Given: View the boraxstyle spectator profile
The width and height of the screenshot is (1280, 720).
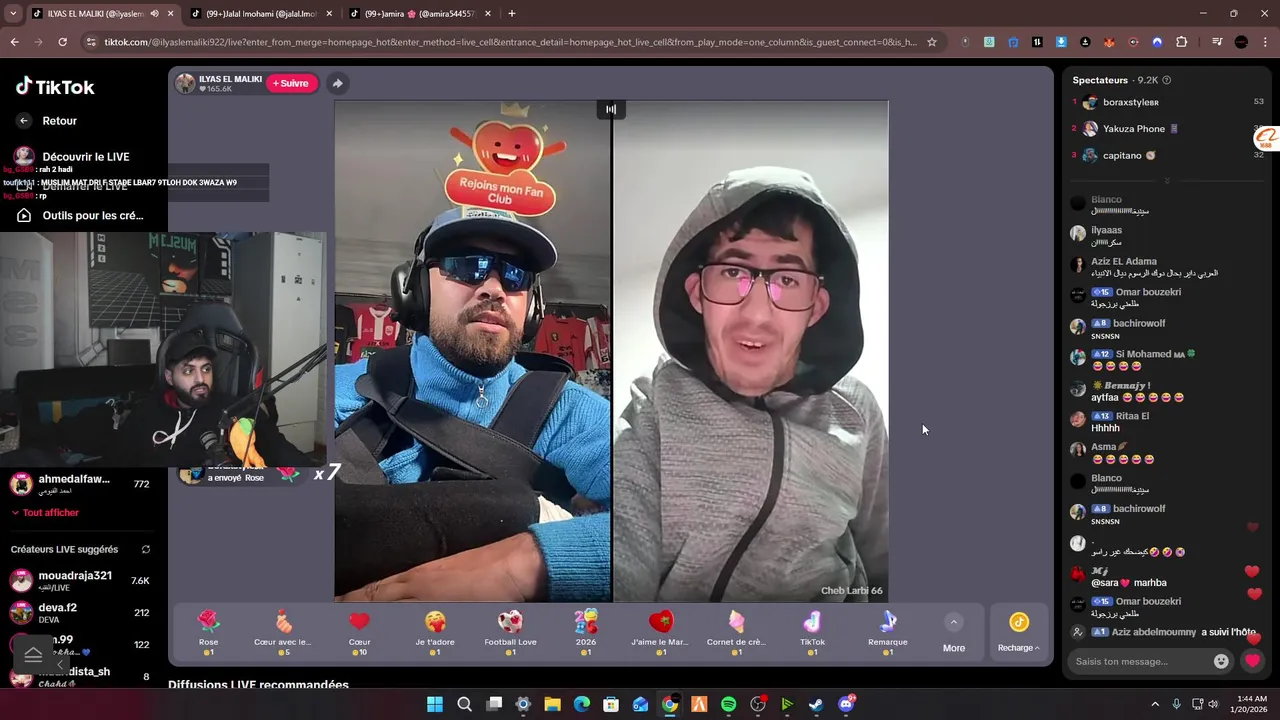Looking at the screenshot, I should click(x=1130, y=102).
